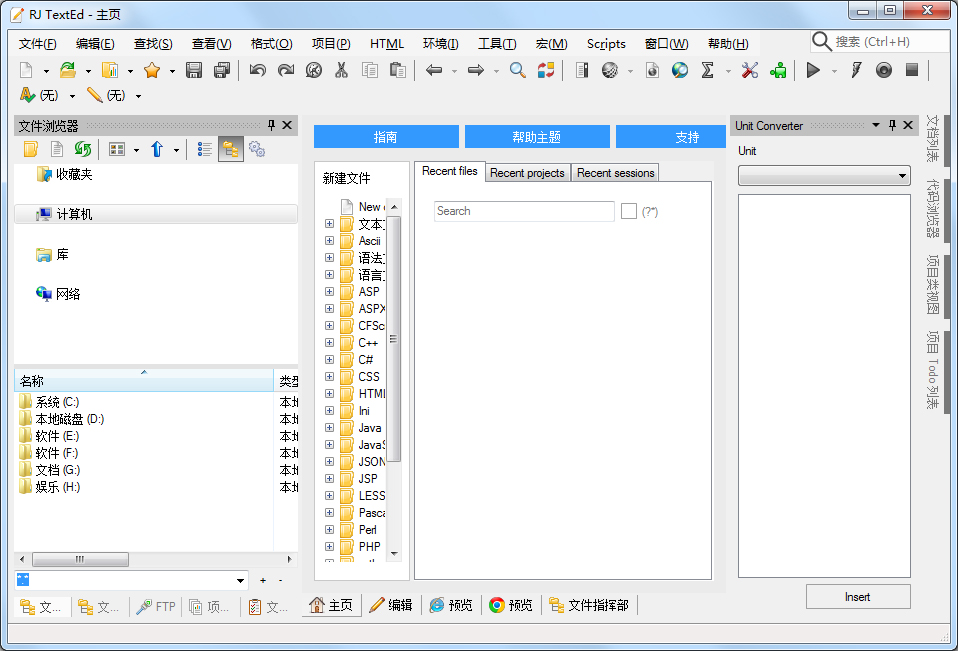Image resolution: width=958 pixels, height=651 pixels.
Task: Click the Copy icon in toolbar
Action: tap(370, 70)
